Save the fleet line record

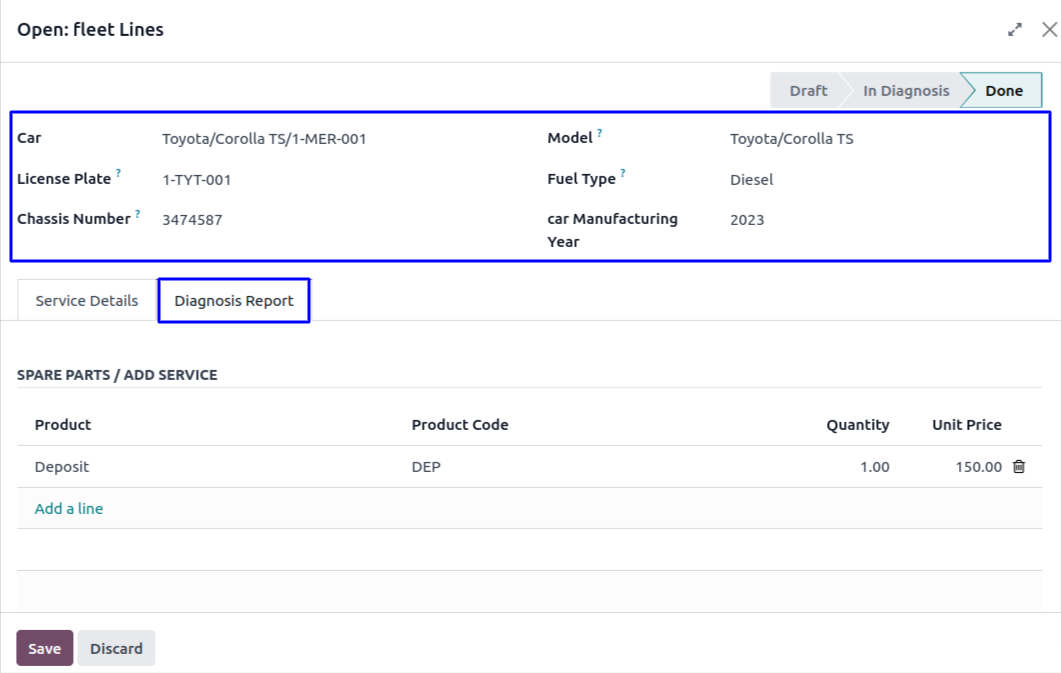(44, 649)
